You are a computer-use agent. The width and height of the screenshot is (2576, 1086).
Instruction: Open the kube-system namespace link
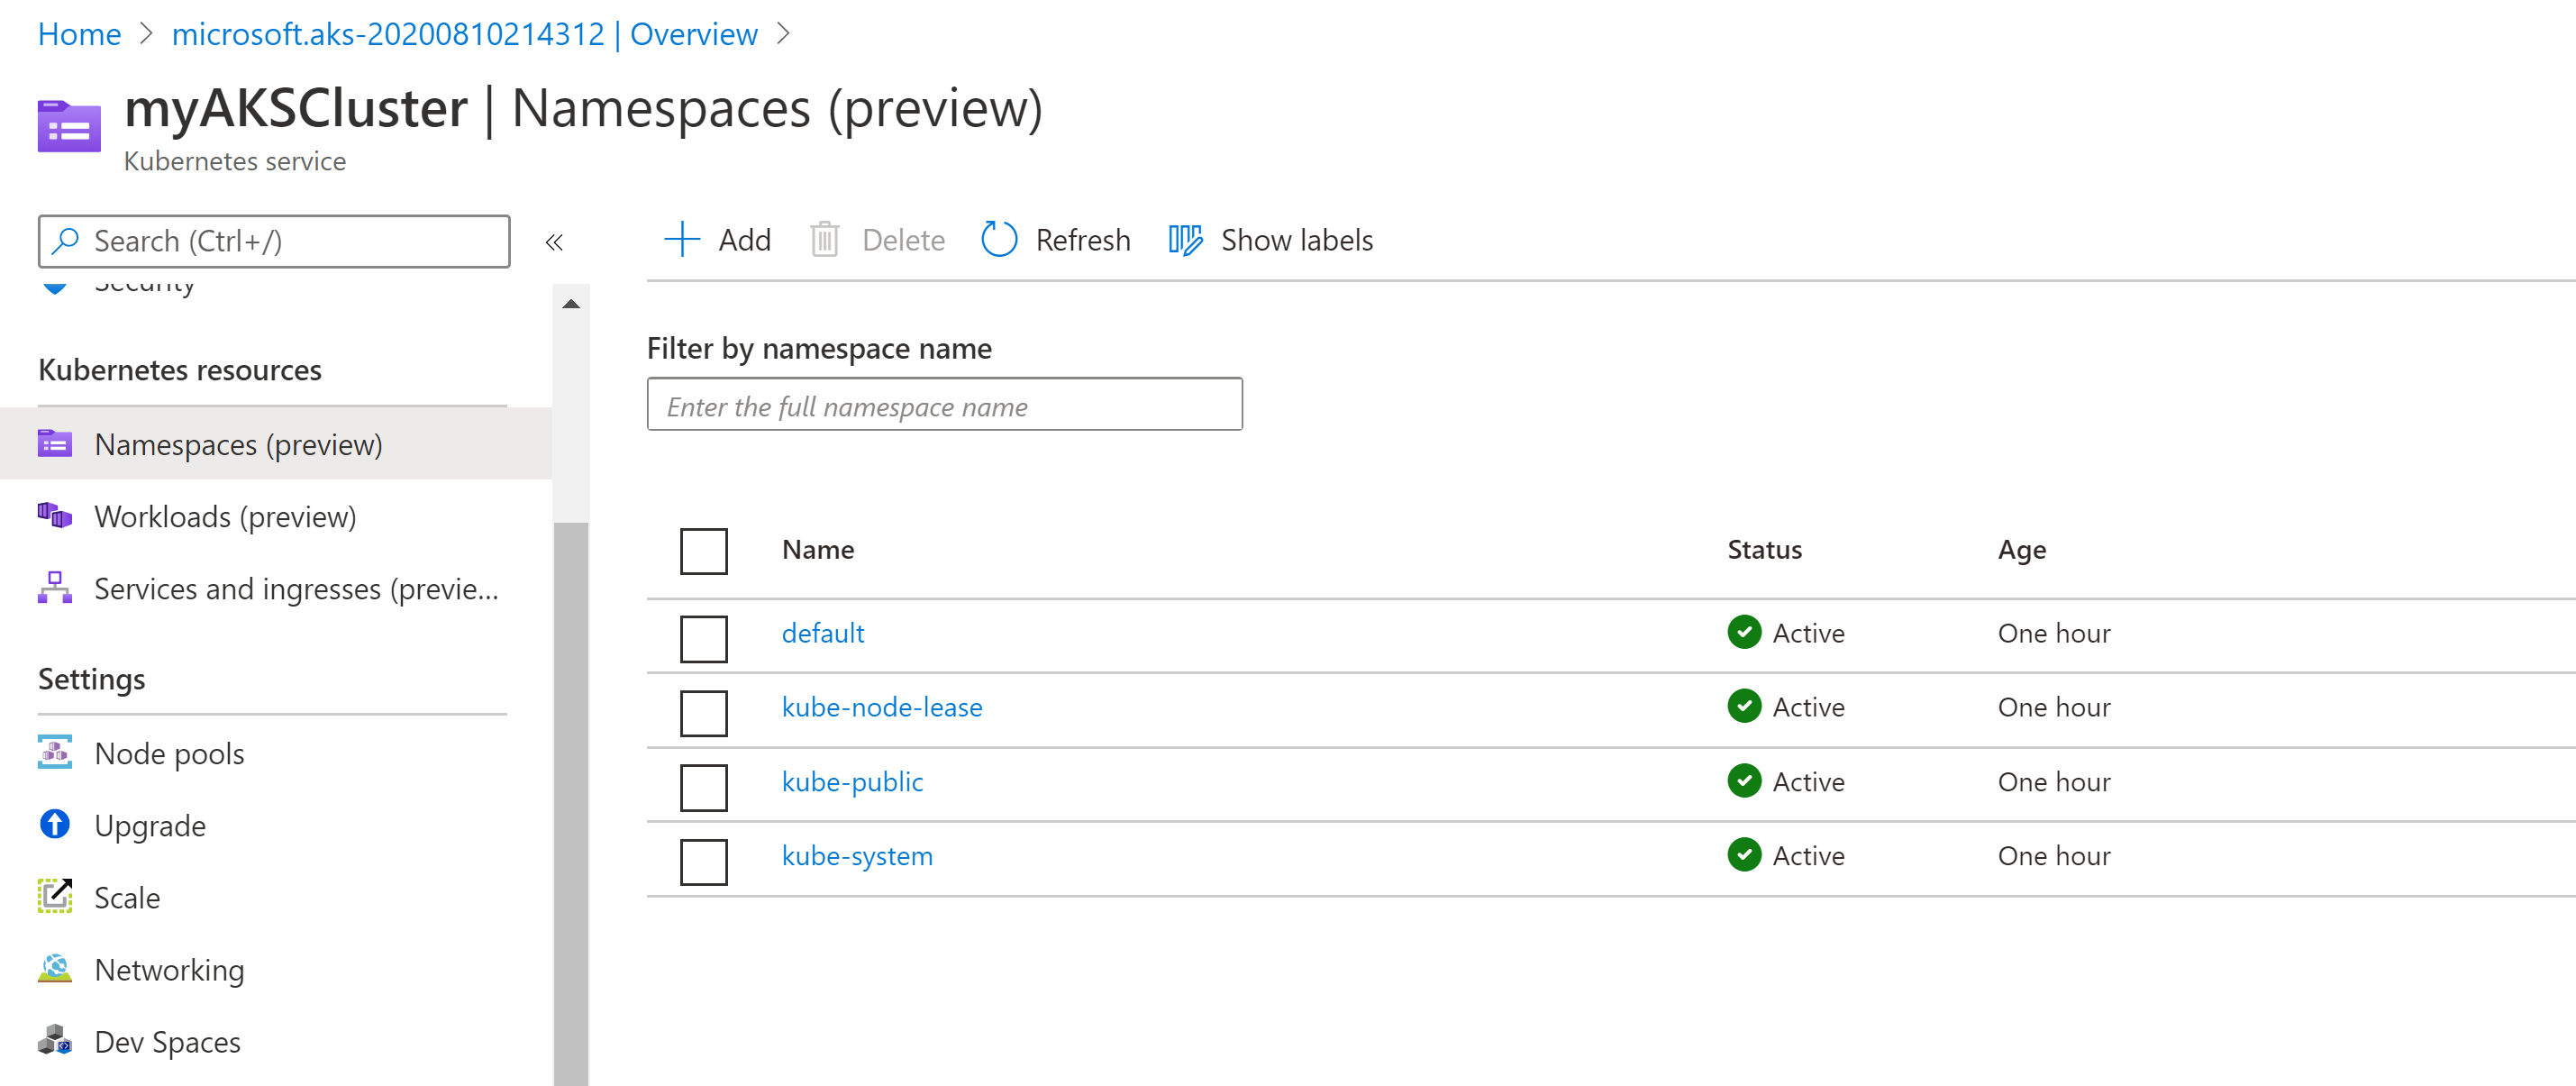857,855
